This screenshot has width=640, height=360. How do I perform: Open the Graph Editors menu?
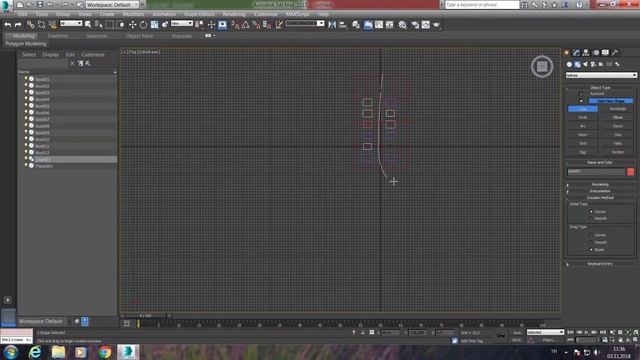(199, 14)
